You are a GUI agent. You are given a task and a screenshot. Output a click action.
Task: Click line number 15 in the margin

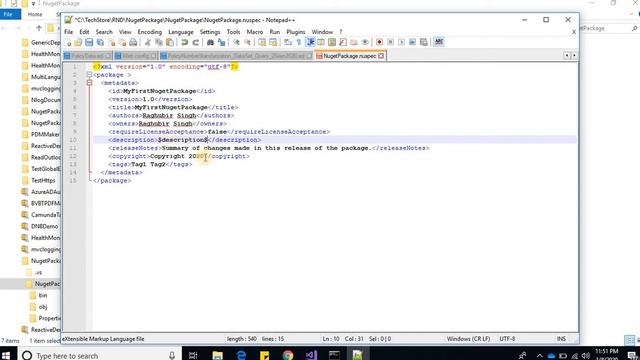point(73,180)
